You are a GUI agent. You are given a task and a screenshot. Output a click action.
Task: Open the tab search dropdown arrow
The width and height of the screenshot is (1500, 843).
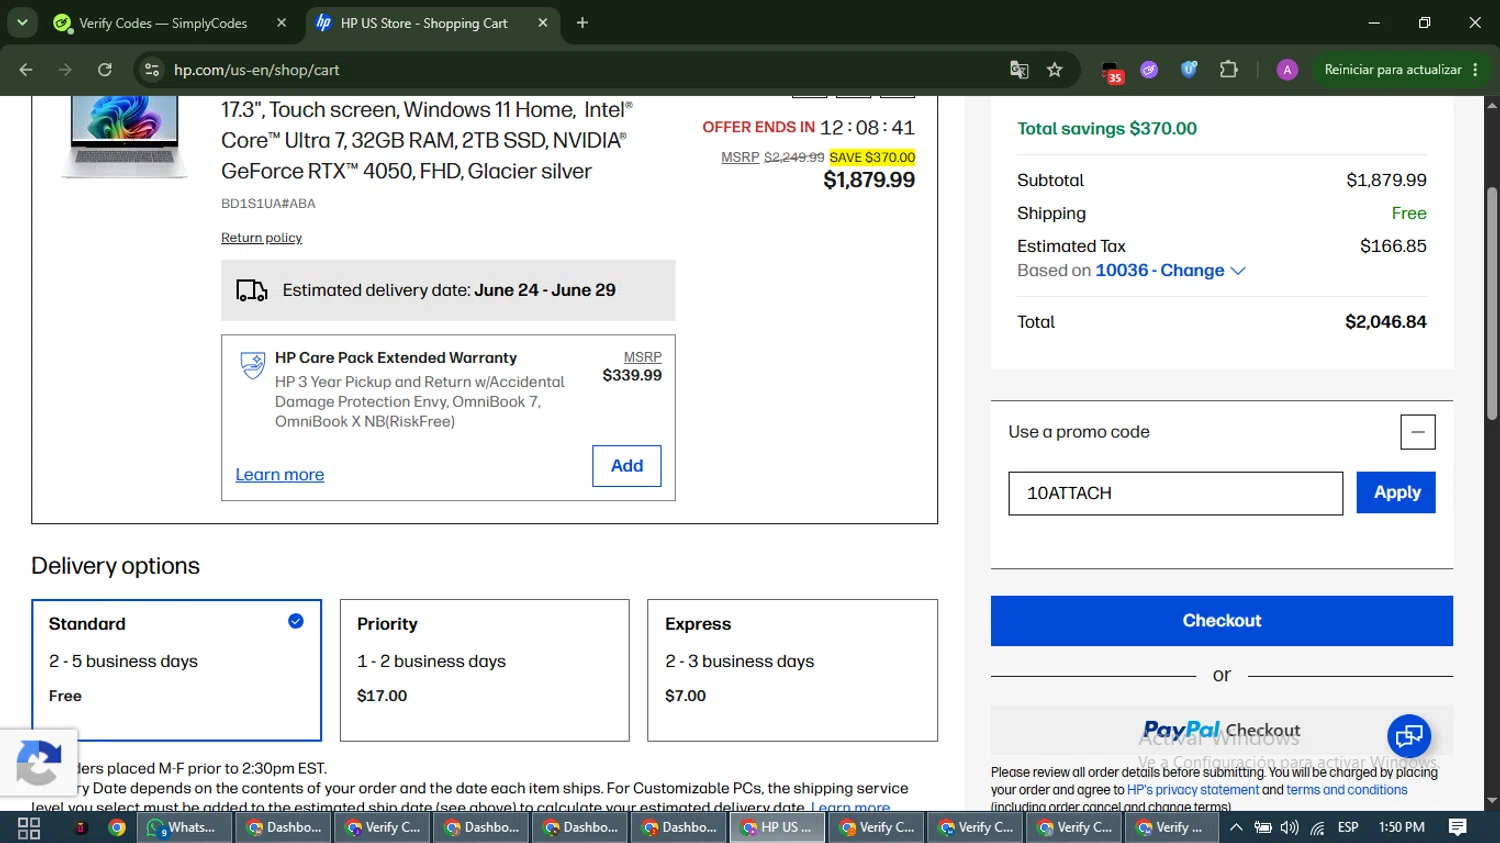22,22
